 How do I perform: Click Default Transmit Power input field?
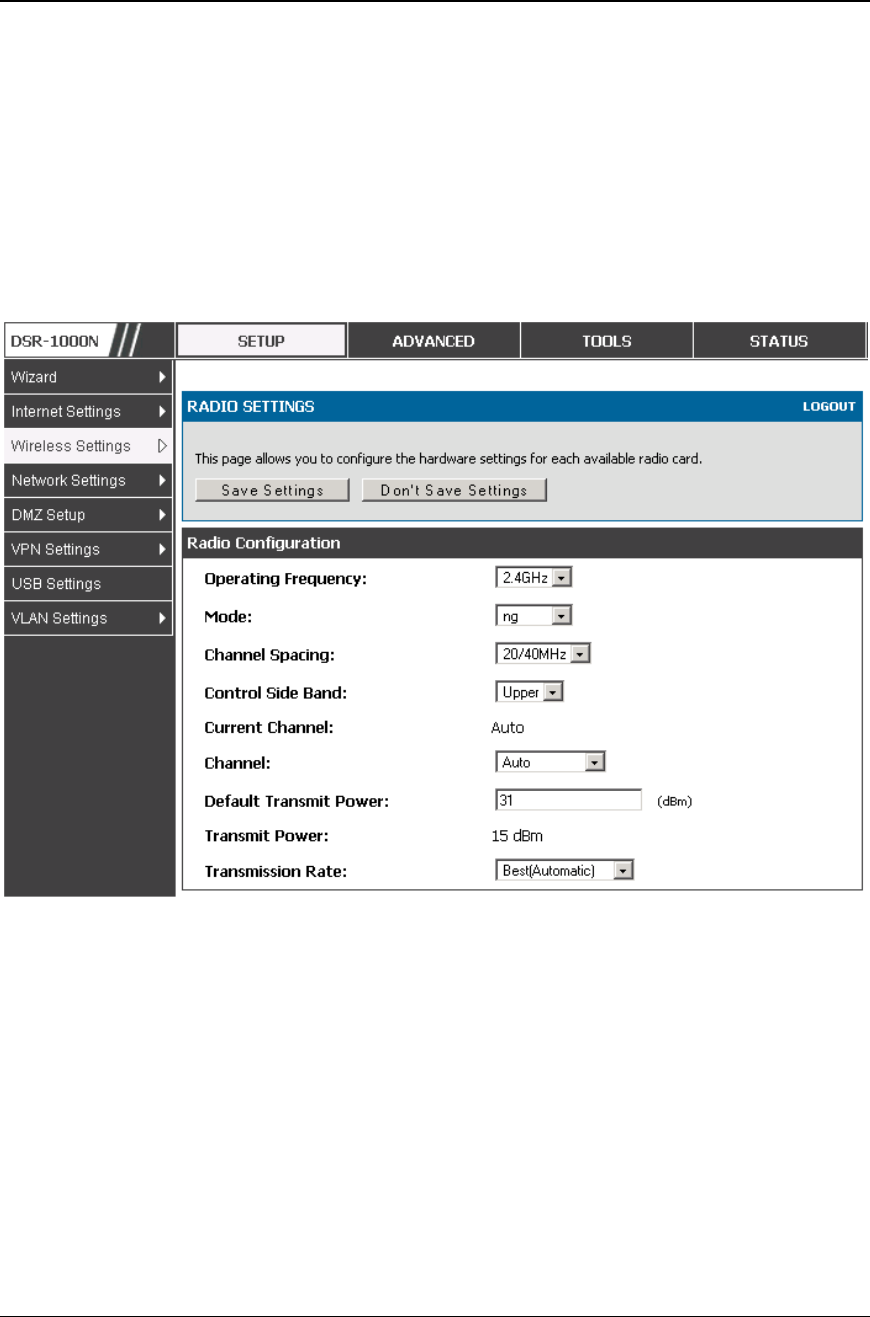[568, 800]
